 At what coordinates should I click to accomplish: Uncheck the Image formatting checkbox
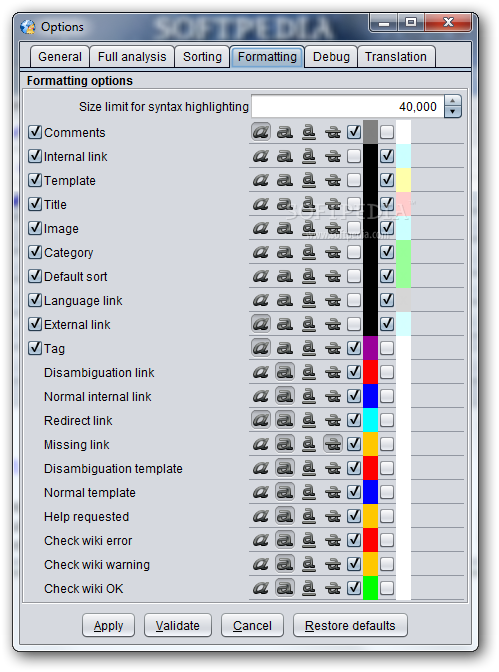point(35,228)
